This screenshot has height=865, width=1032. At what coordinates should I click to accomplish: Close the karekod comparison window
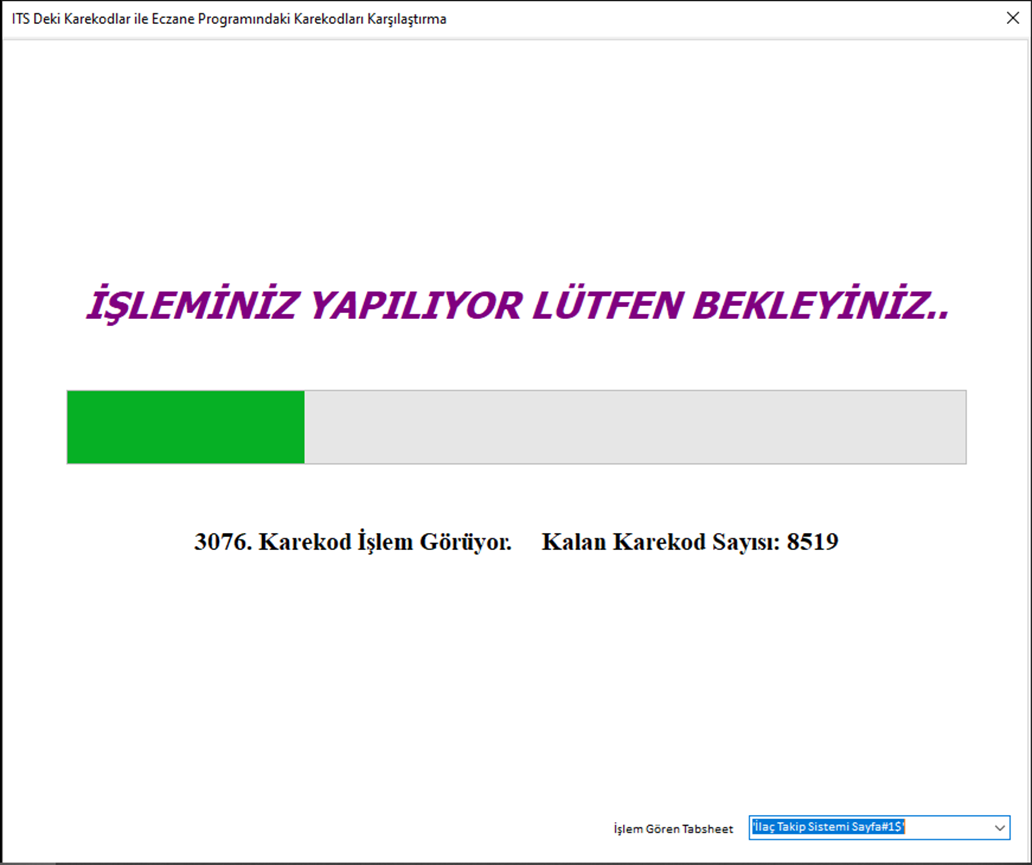coord(1011,18)
